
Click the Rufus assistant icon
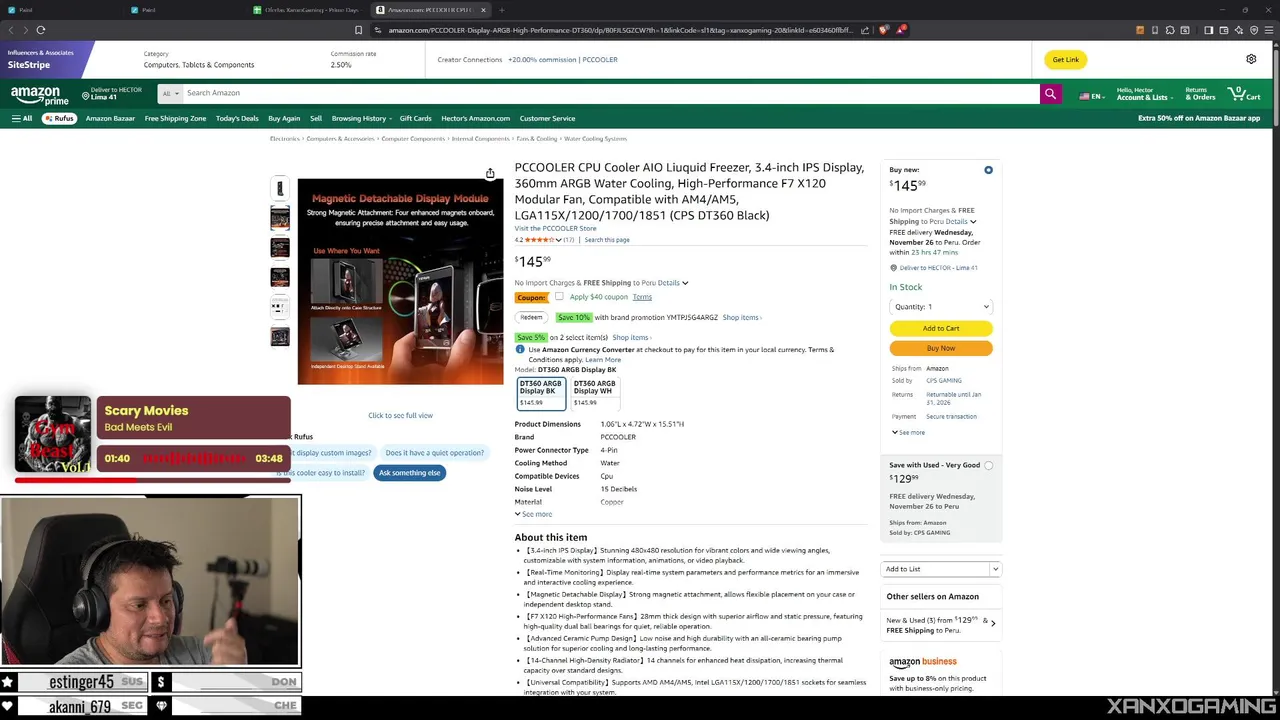pos(59,118)
